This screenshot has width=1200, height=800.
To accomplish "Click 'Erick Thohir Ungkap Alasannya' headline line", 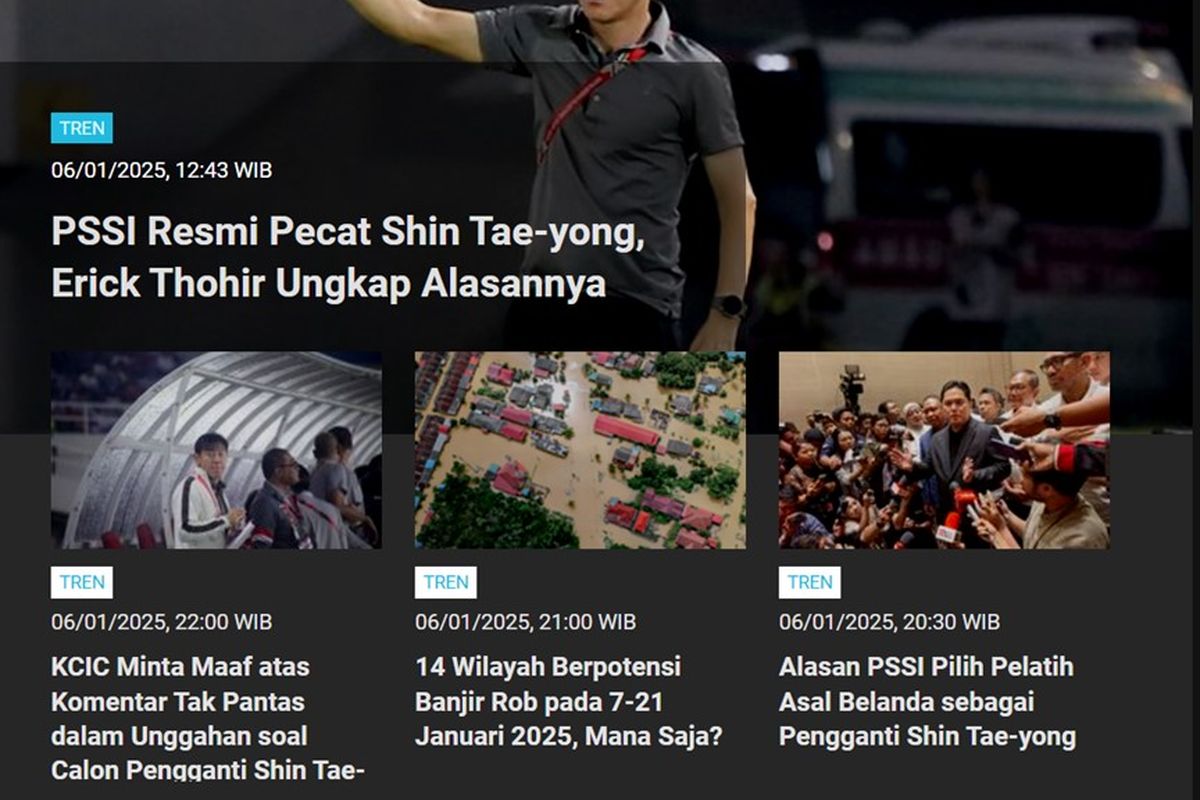I will point(329,284).
